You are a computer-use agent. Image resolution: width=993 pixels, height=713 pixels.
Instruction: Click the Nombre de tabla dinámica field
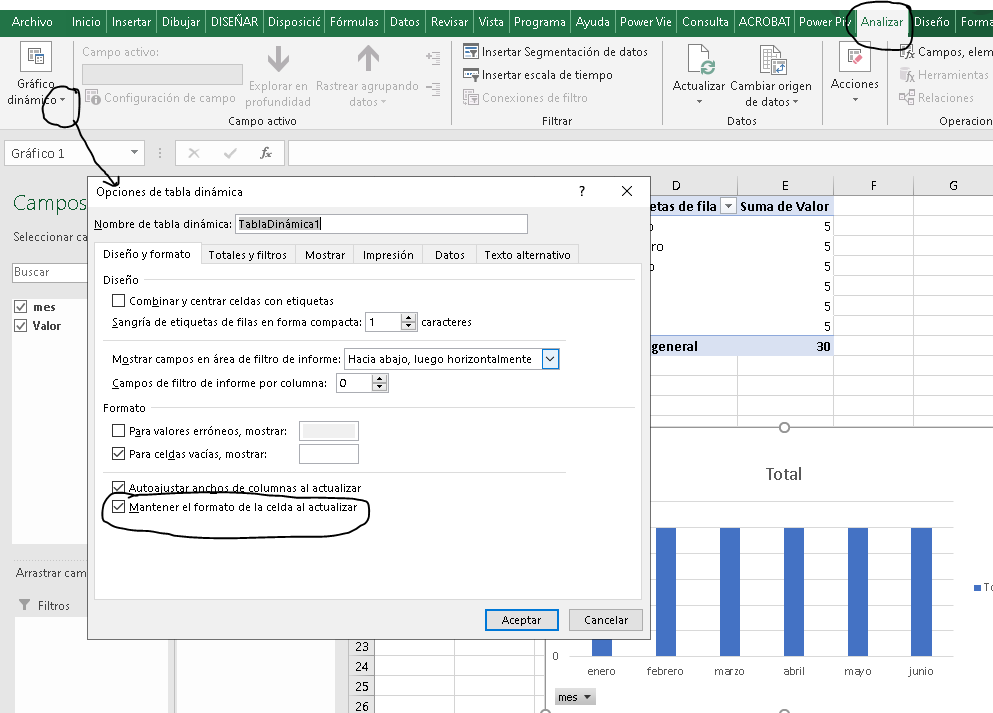pyautogui.click(x=381, y=224)
